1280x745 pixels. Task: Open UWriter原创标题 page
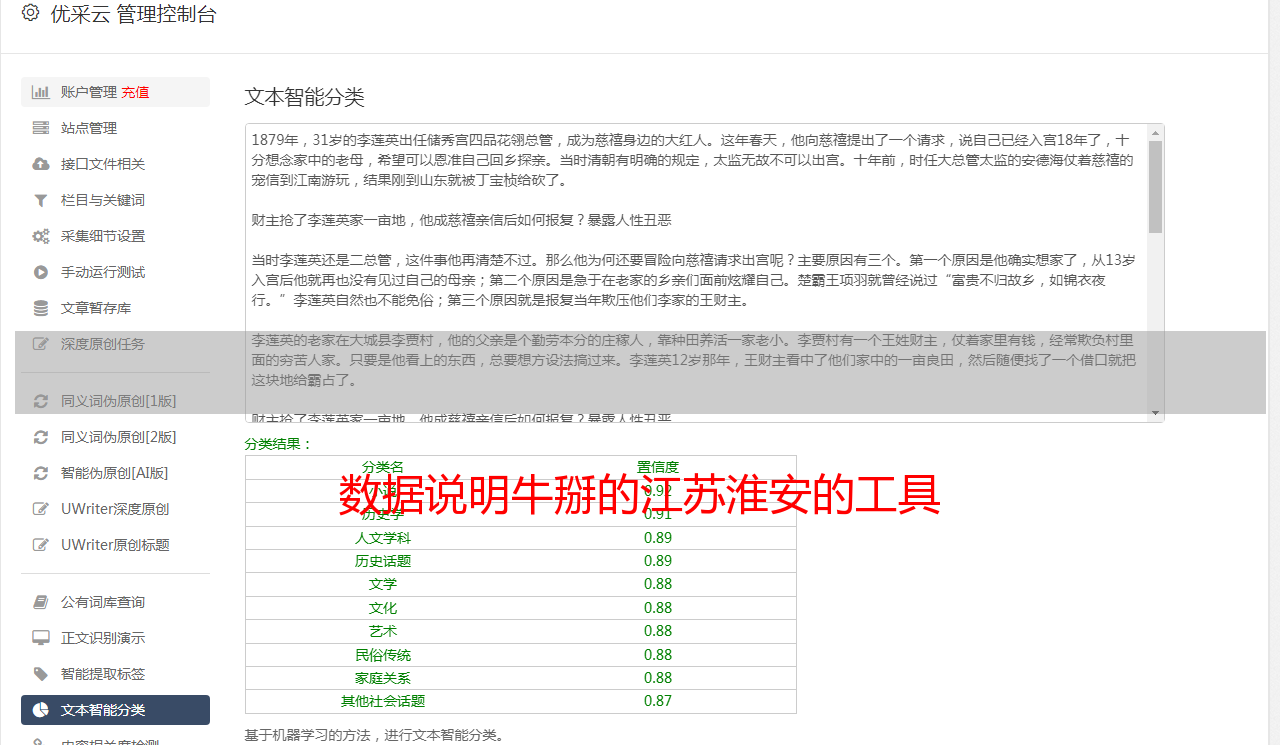pyautogui.click(x=115, y=545)
